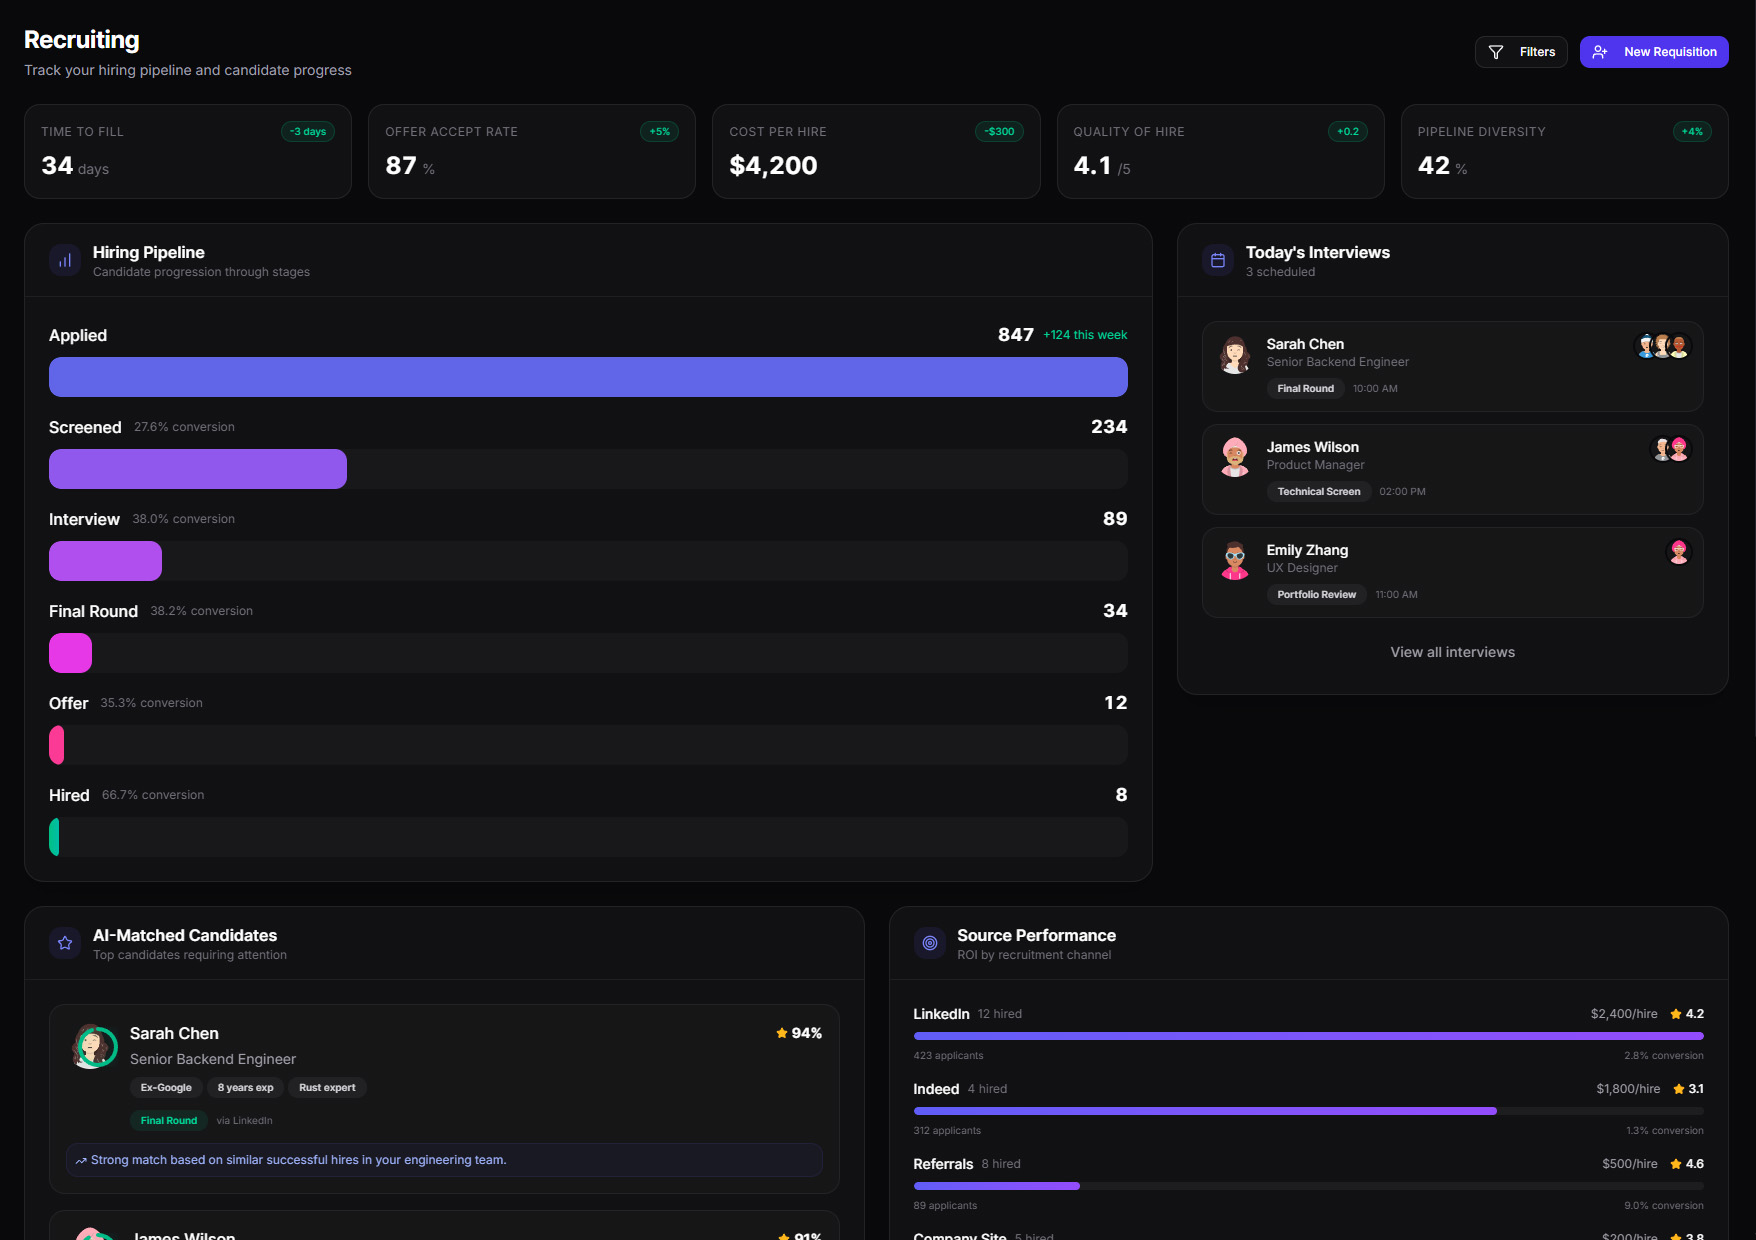
Task: Open the Filters panel
Action: coord(1521,52)
